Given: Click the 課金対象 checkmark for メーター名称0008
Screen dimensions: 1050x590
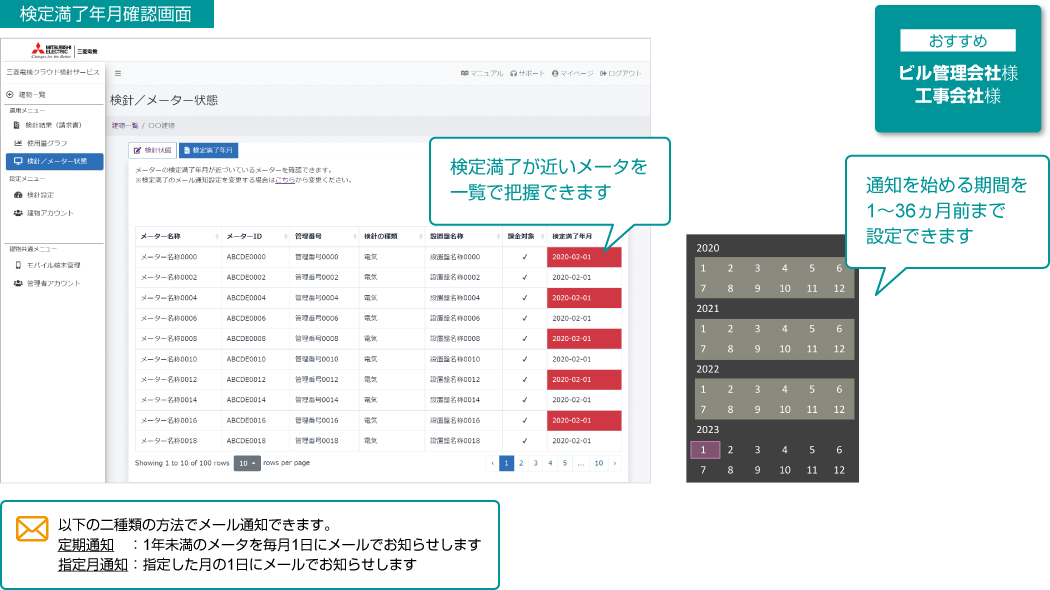Looking at the screenshot, I should (x=524, y=339).
